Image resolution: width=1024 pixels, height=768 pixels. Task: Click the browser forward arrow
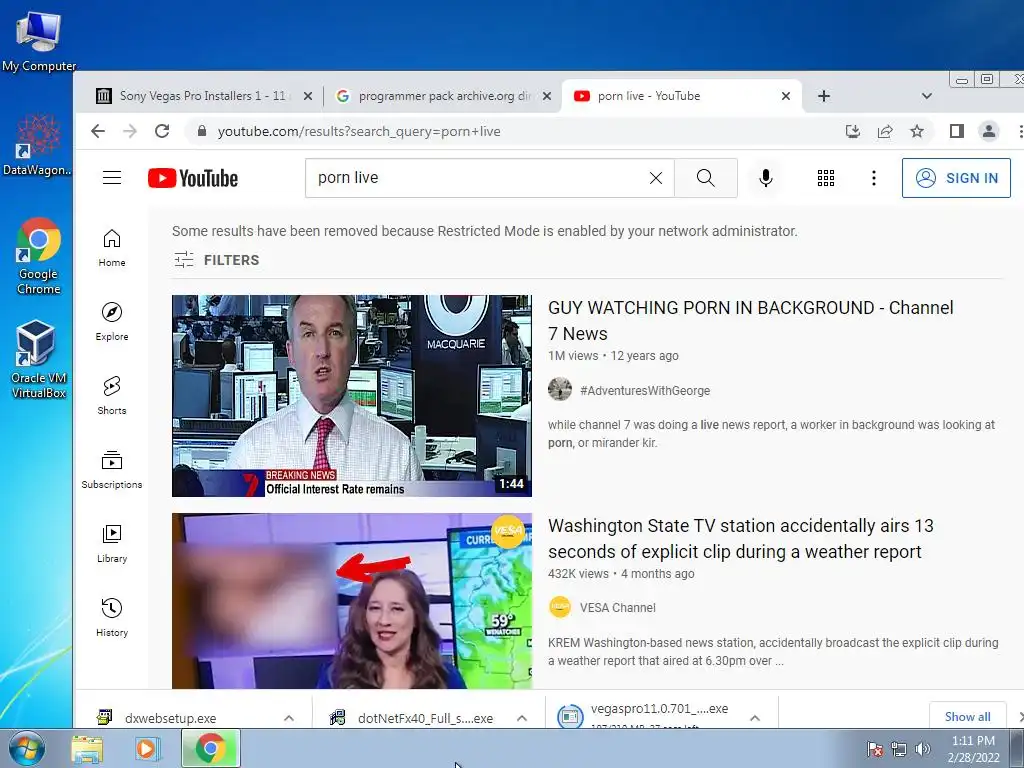click(x=130, y=131)
